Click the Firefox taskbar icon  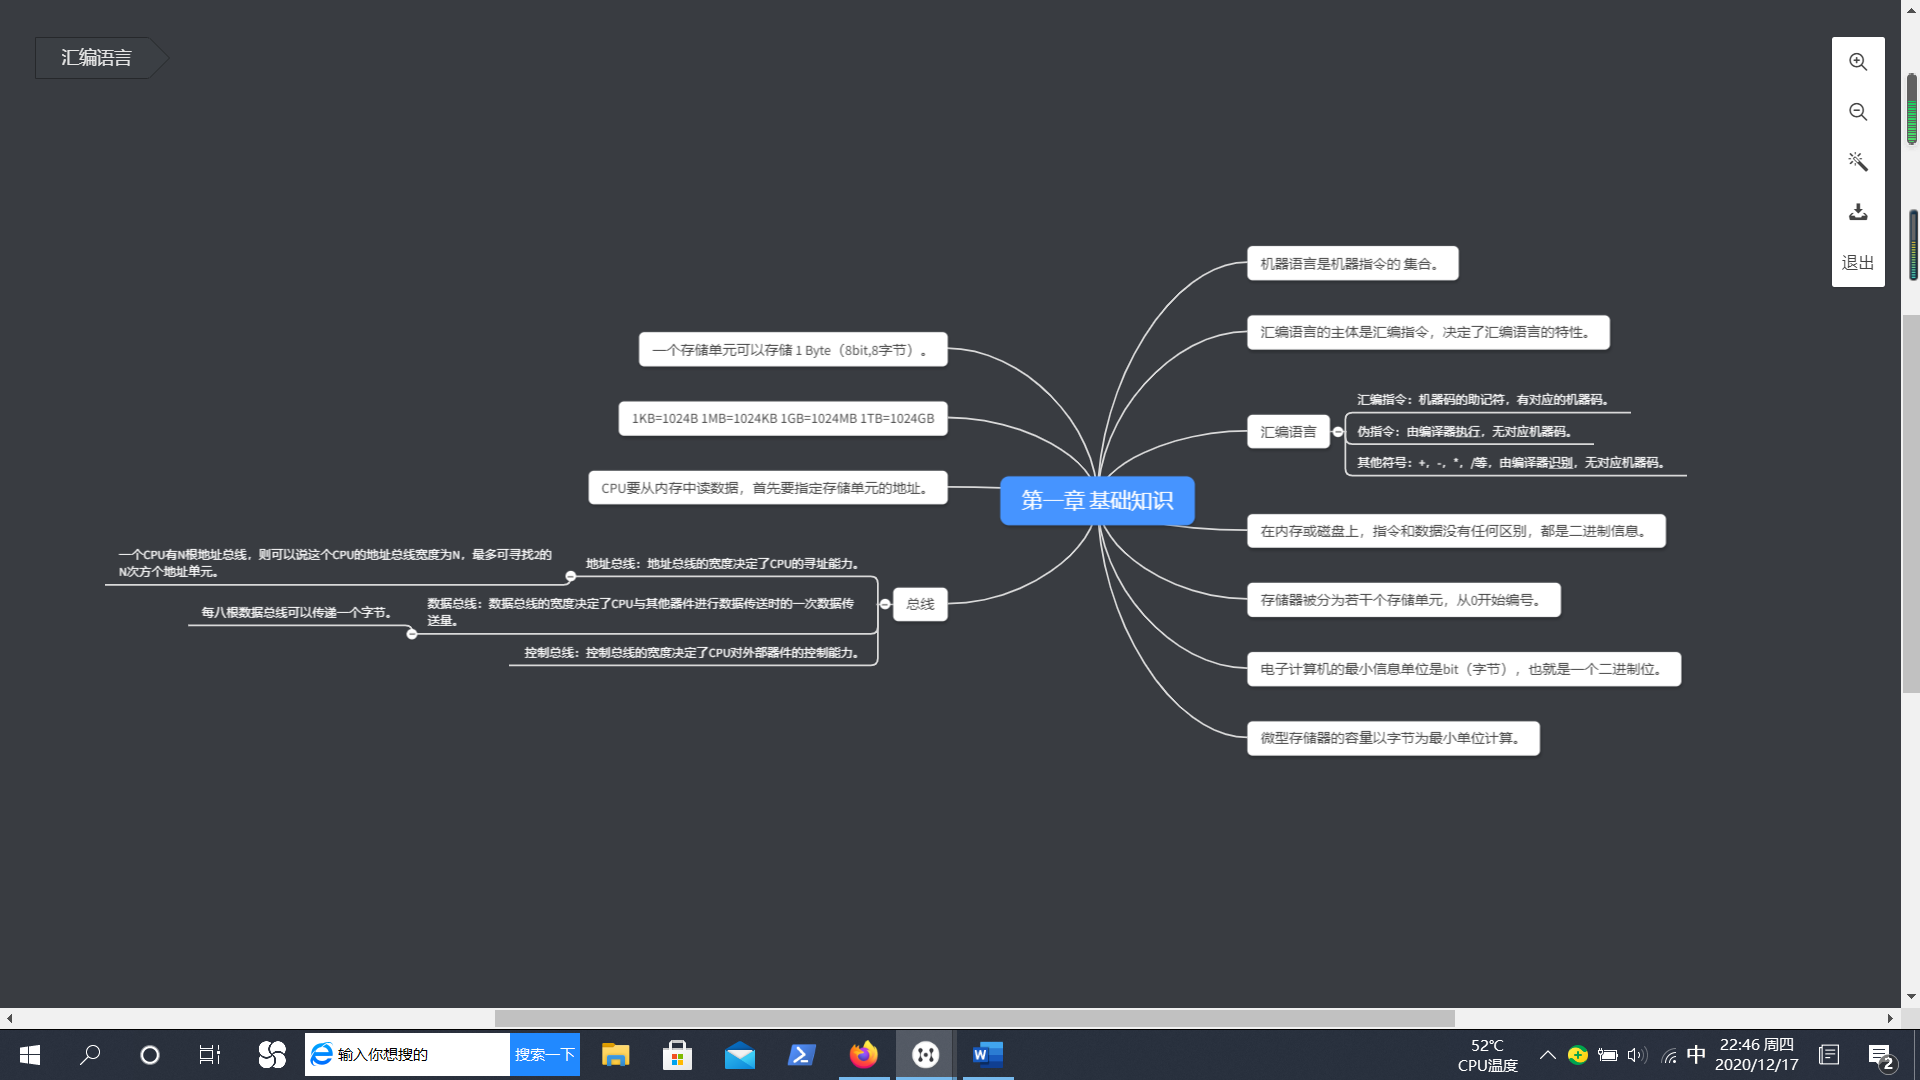click(x=864, y=1054)
